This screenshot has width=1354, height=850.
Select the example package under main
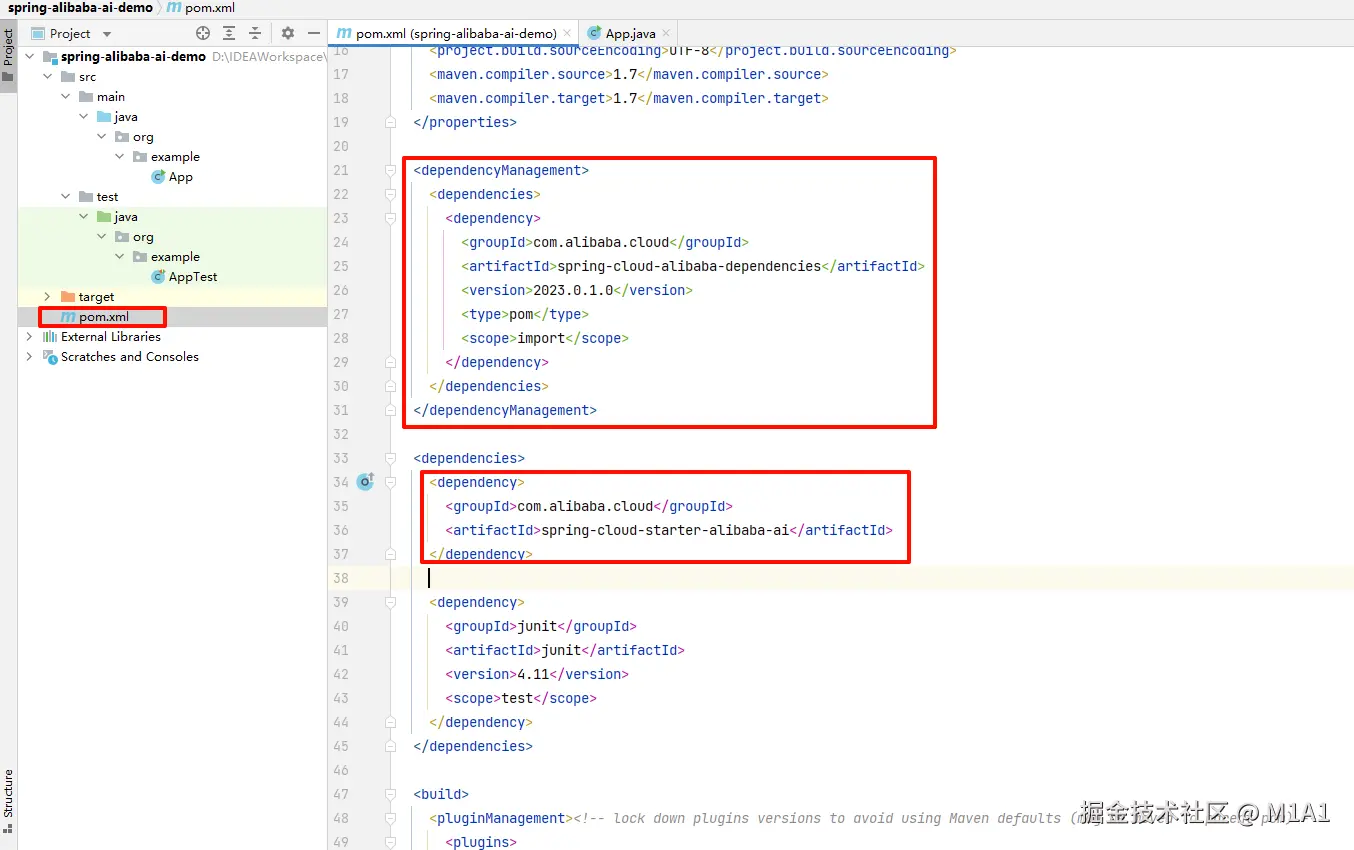click(x=175, y=157)
